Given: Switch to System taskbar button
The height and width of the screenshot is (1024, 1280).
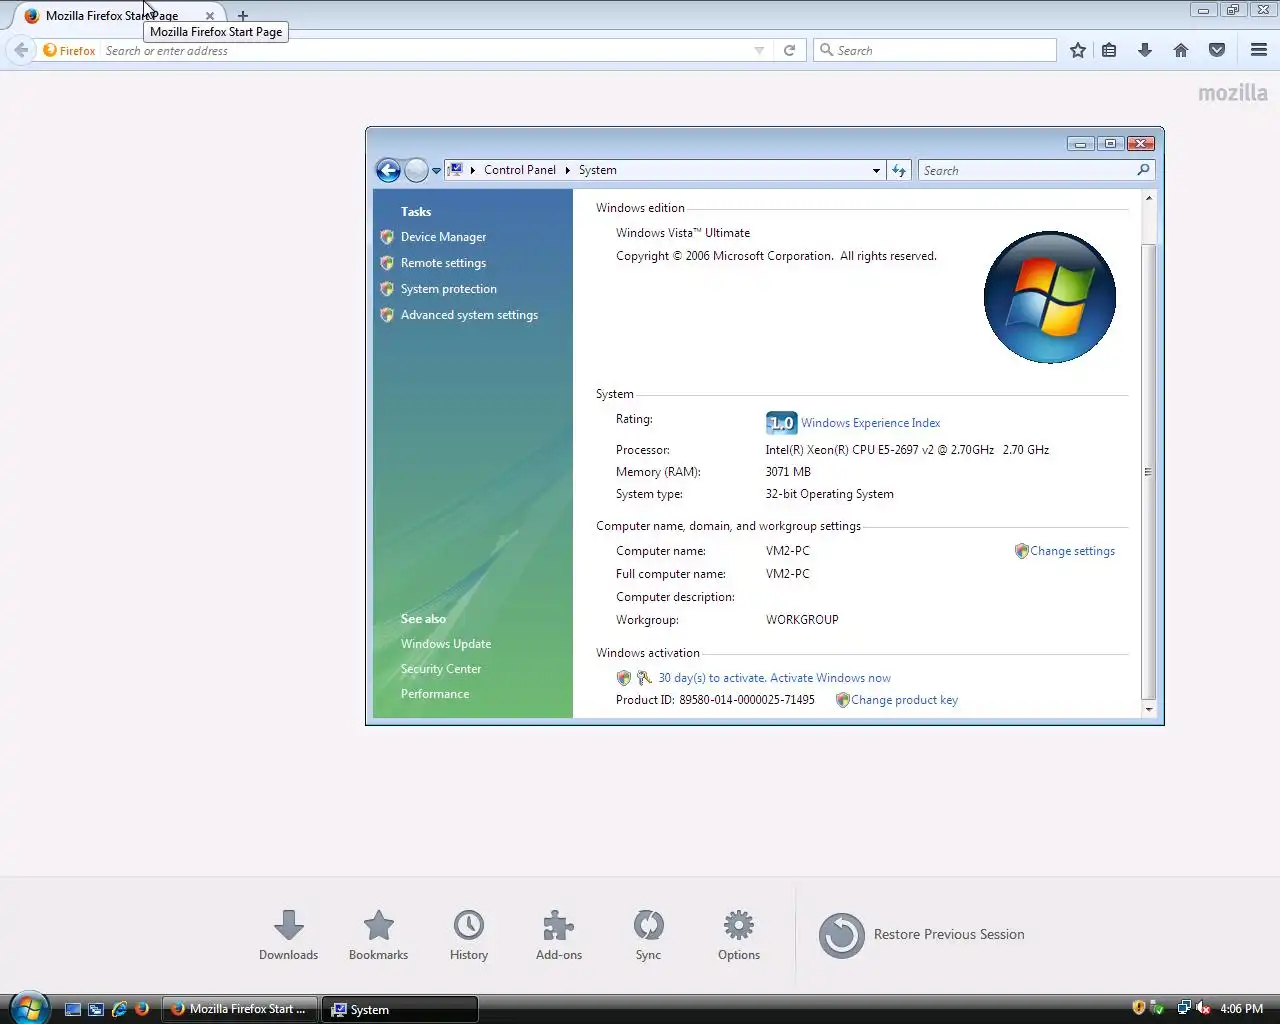Looking at the screenshot, I should coord(400,1009).
